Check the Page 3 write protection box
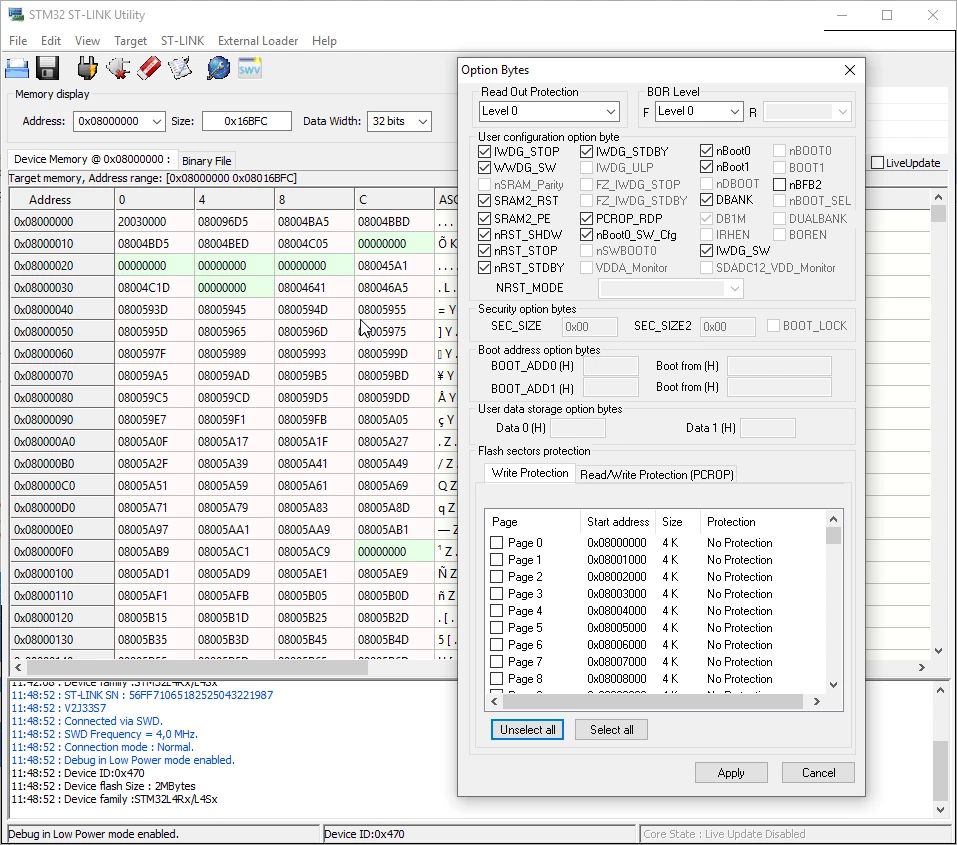 point(497,593)
